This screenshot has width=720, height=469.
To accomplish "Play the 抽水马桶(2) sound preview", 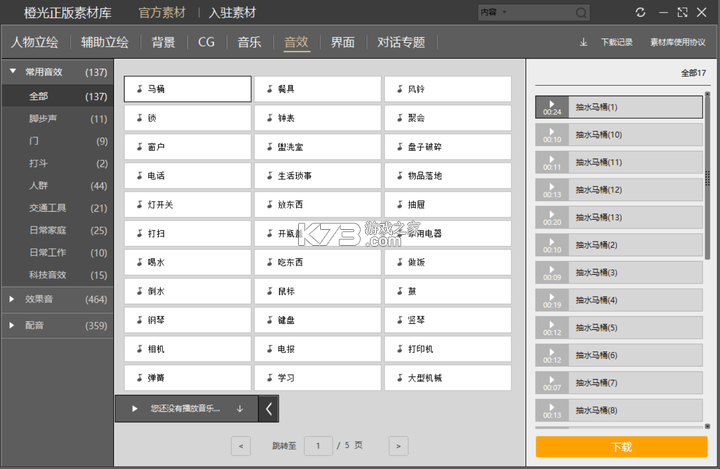I will [552, 245].
